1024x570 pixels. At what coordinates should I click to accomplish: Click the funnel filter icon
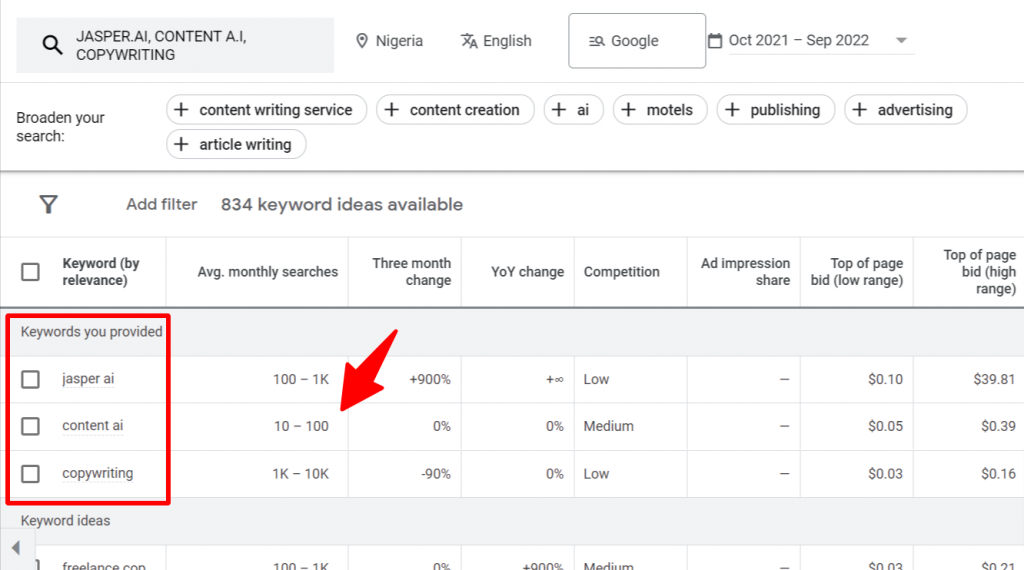48,204
